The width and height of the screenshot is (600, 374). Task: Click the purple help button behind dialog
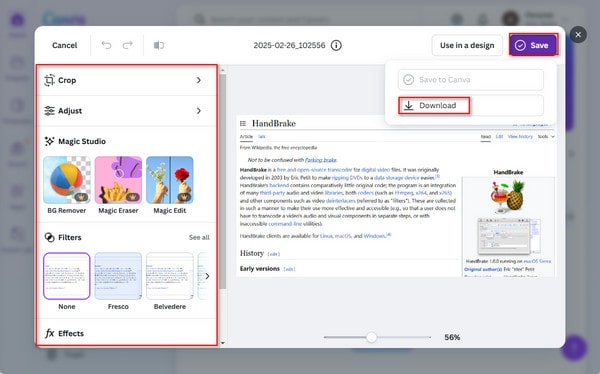click(574, 348)
